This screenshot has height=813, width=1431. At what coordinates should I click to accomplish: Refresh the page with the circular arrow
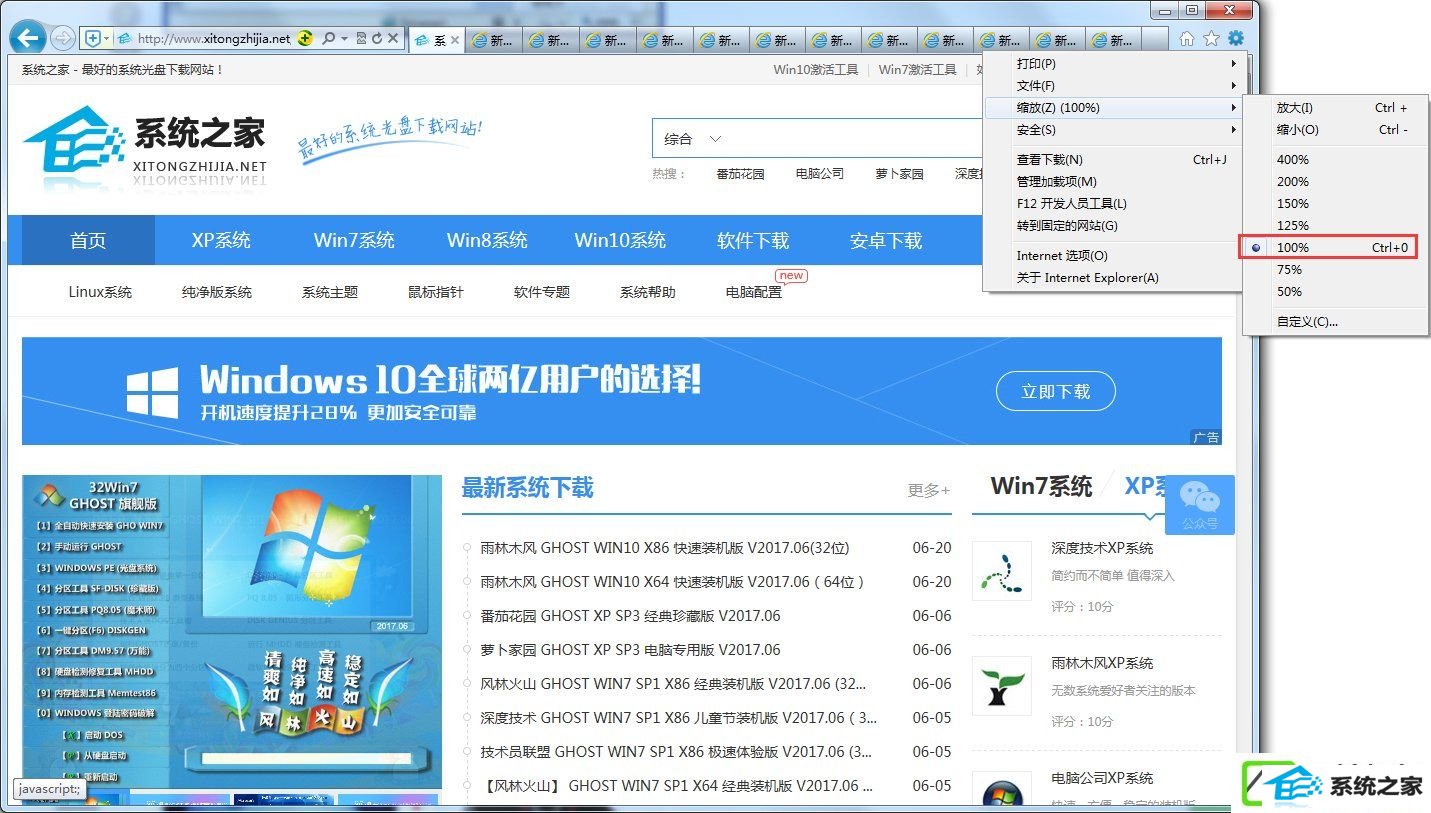(x=377, y=39)
